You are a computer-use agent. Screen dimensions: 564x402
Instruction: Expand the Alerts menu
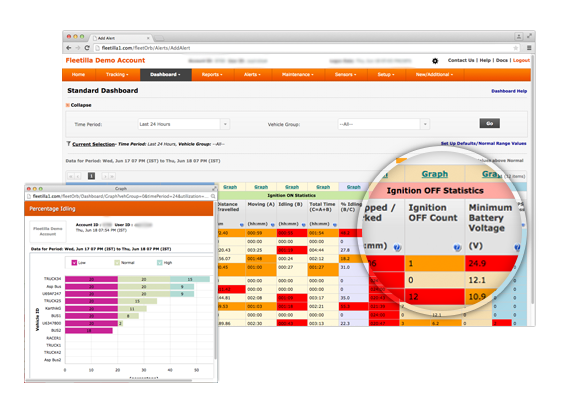(x=252, y=74)
